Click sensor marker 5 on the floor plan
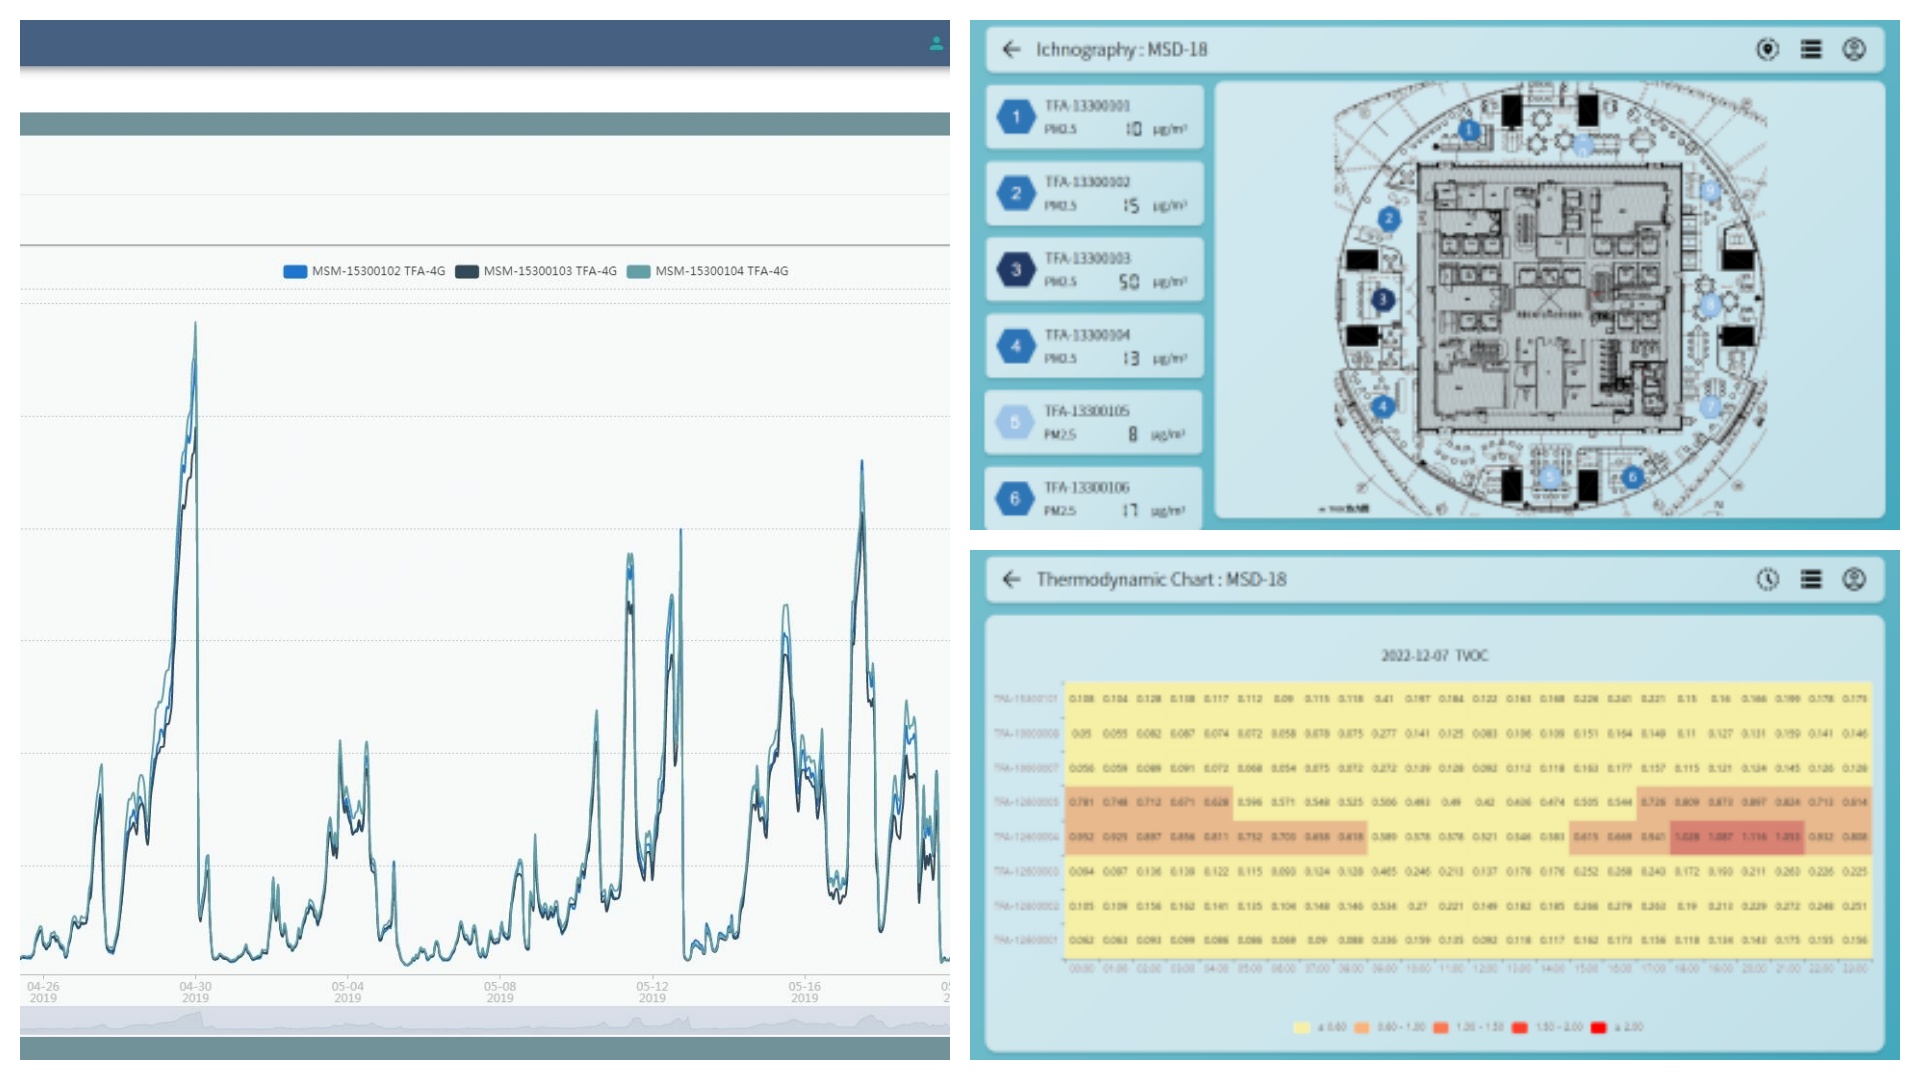 (1550, 477)
